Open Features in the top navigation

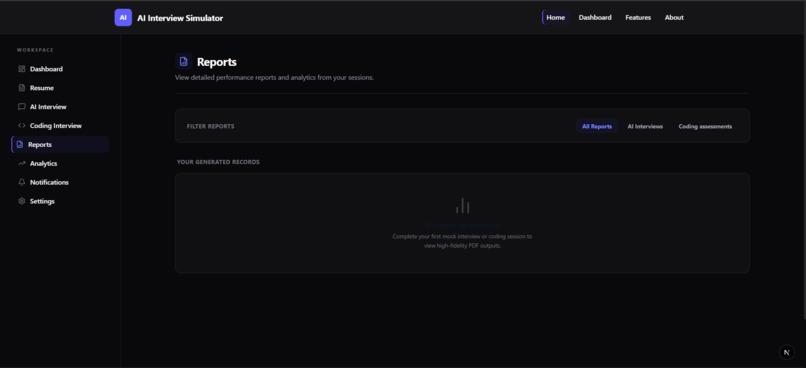click(x=638, y=17)
